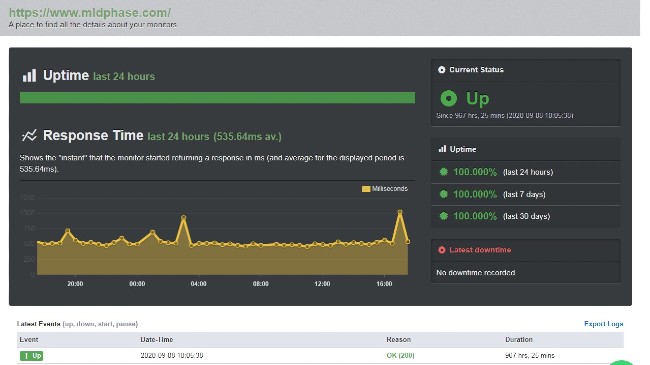Click the green badge beside last 30 days

click(x=444, y=216)
